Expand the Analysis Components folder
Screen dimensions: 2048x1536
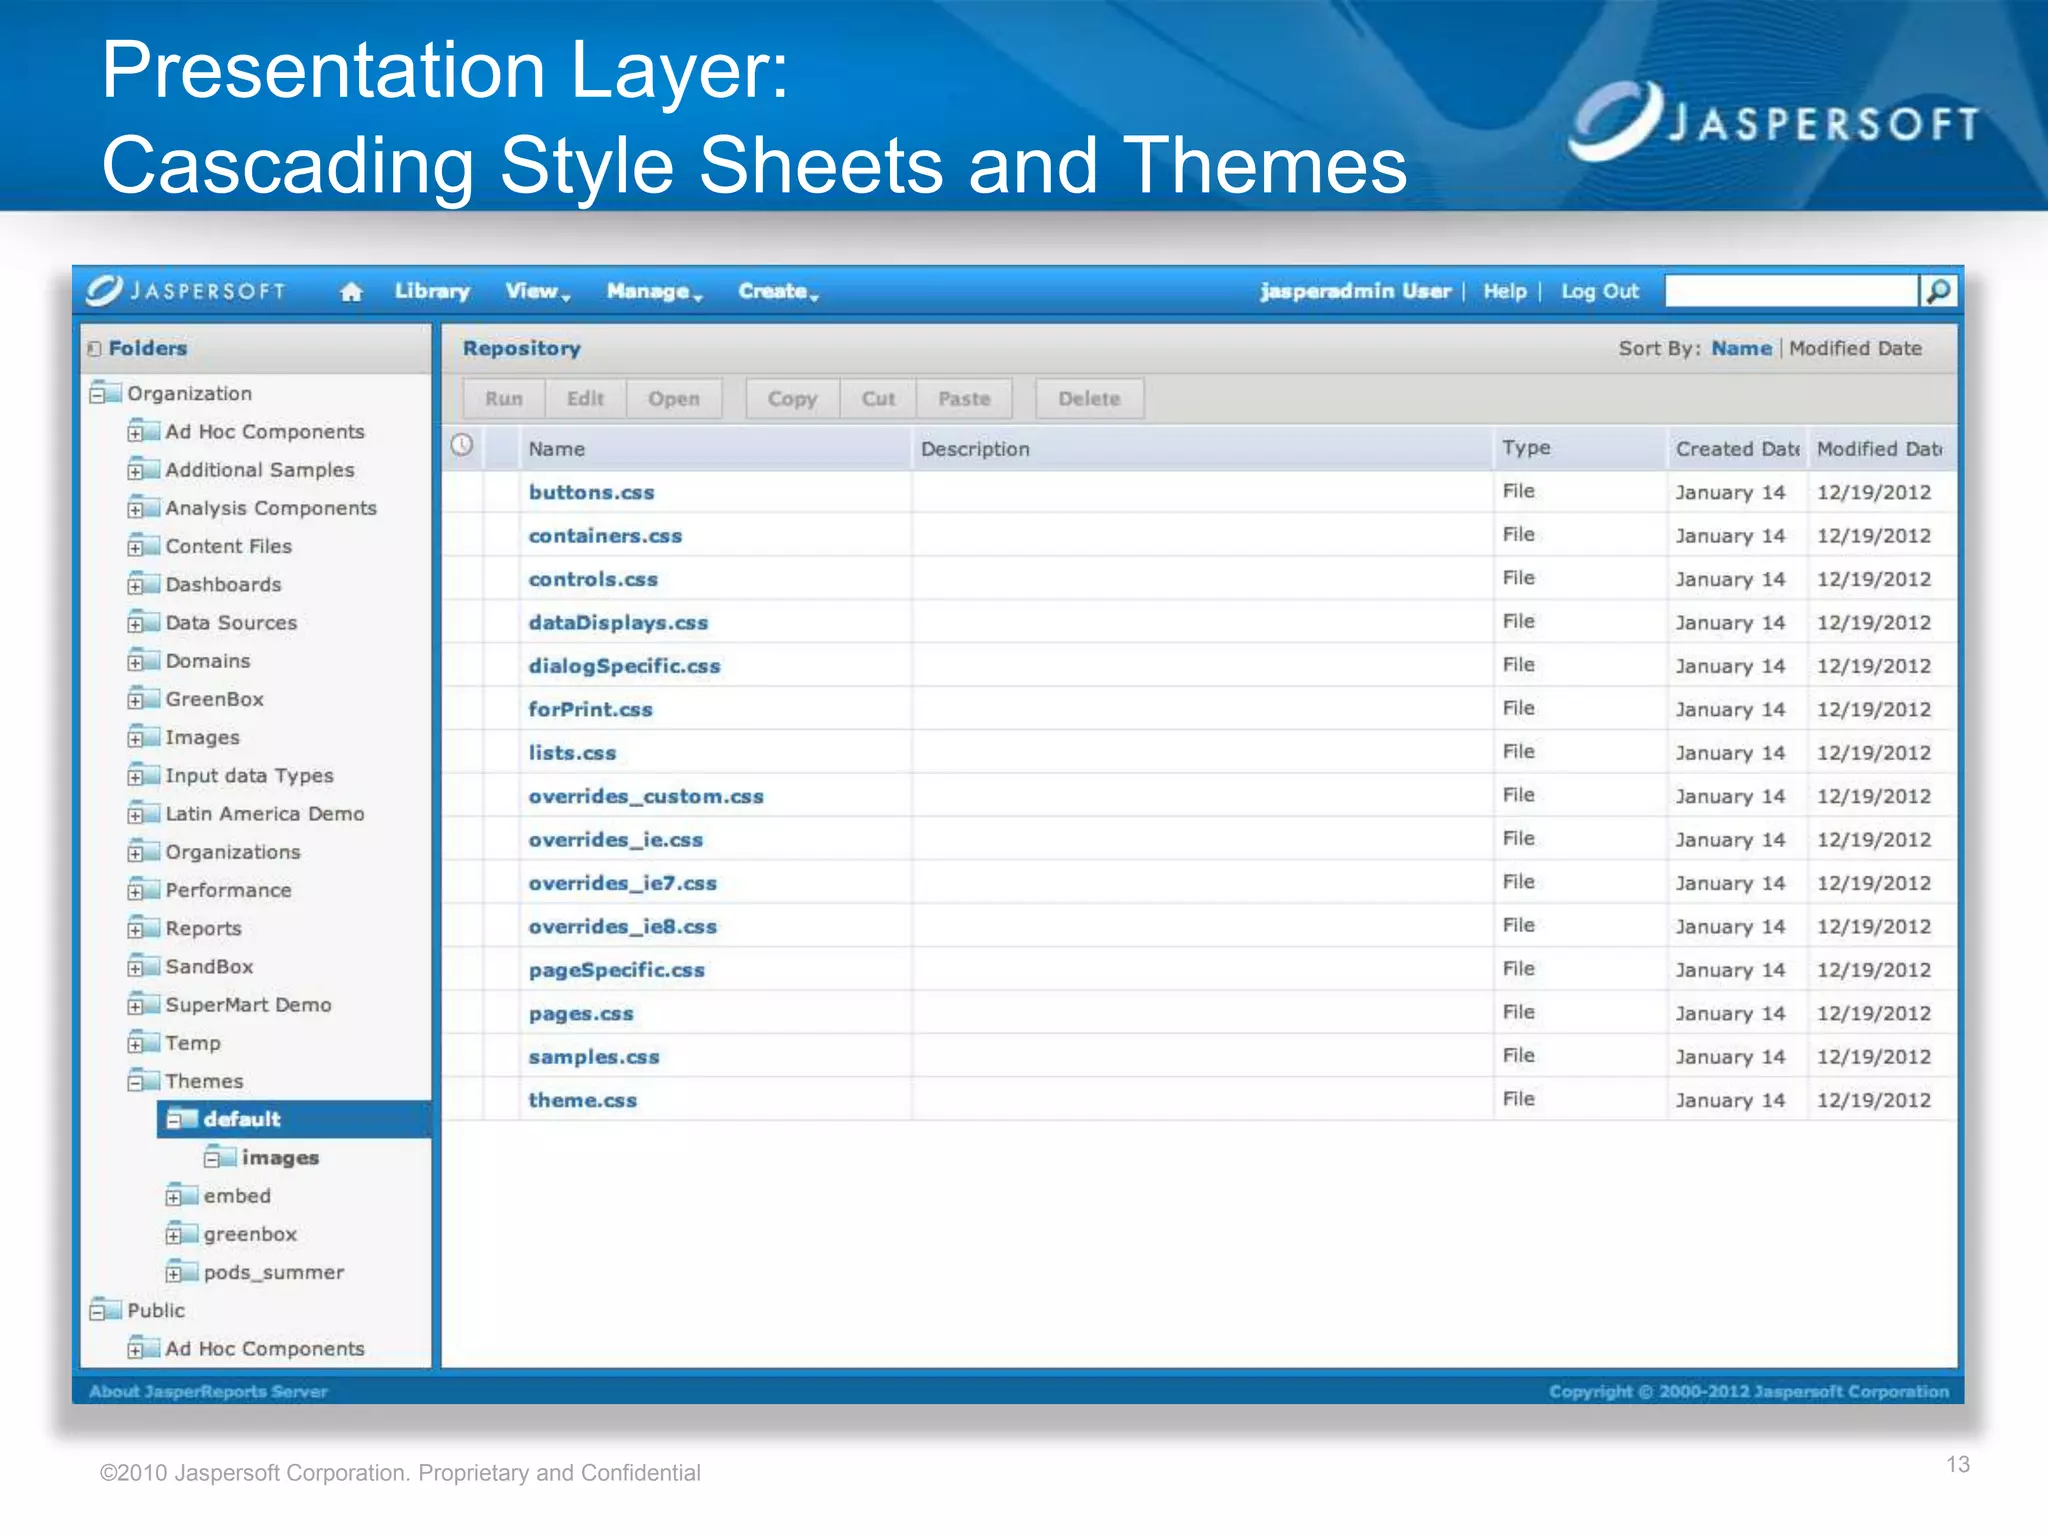(x=135, y=510)
